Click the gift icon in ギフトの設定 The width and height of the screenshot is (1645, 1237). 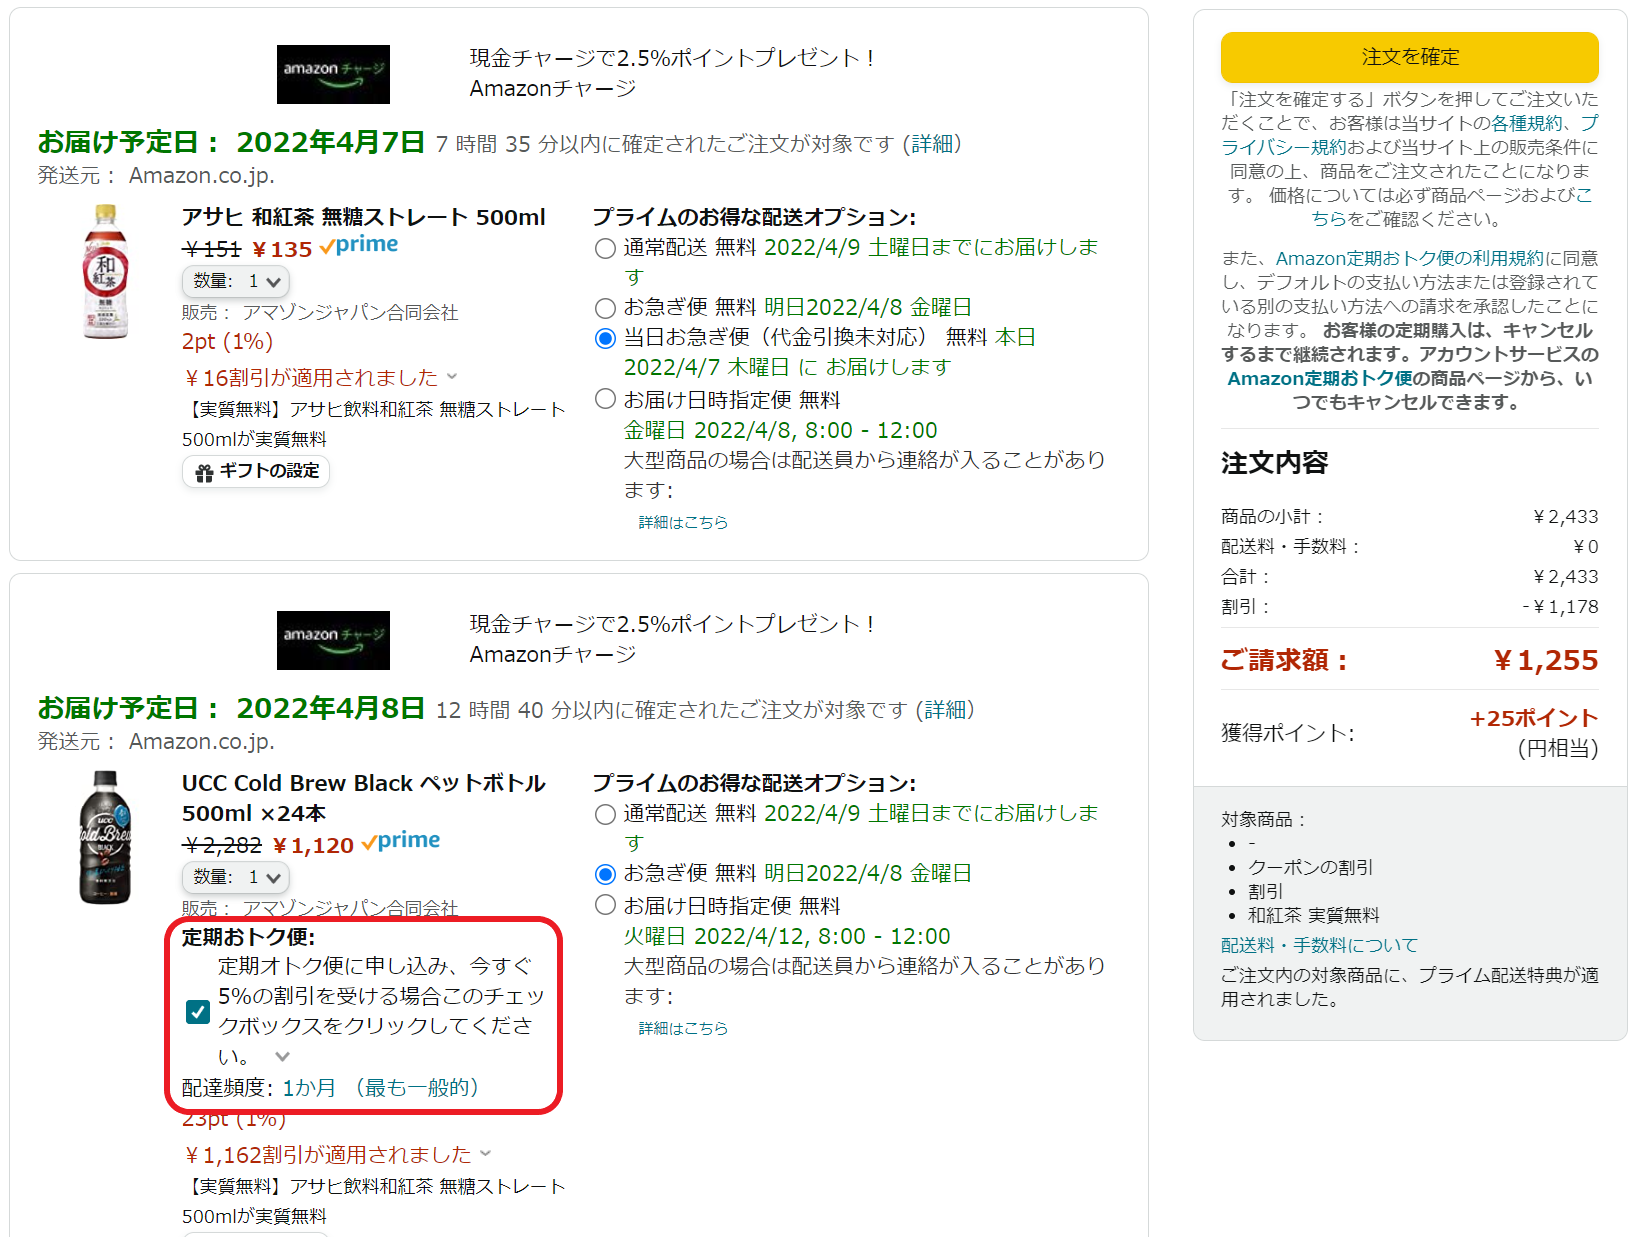pyautogui.click(x=204, y=472)
